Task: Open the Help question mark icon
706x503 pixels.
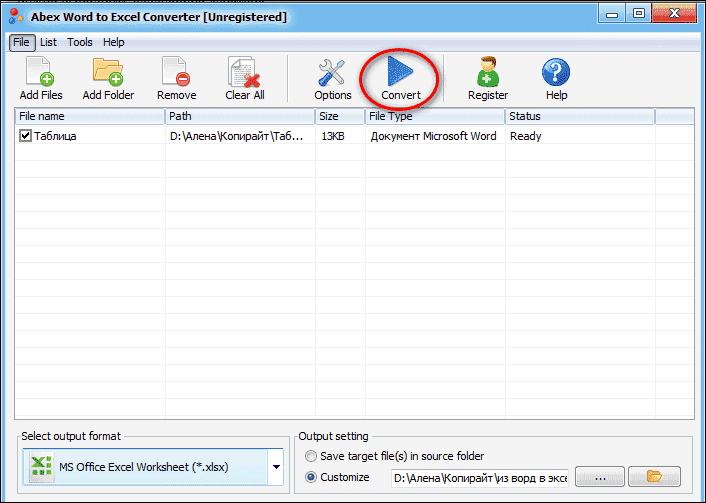Action: (556, 72)
